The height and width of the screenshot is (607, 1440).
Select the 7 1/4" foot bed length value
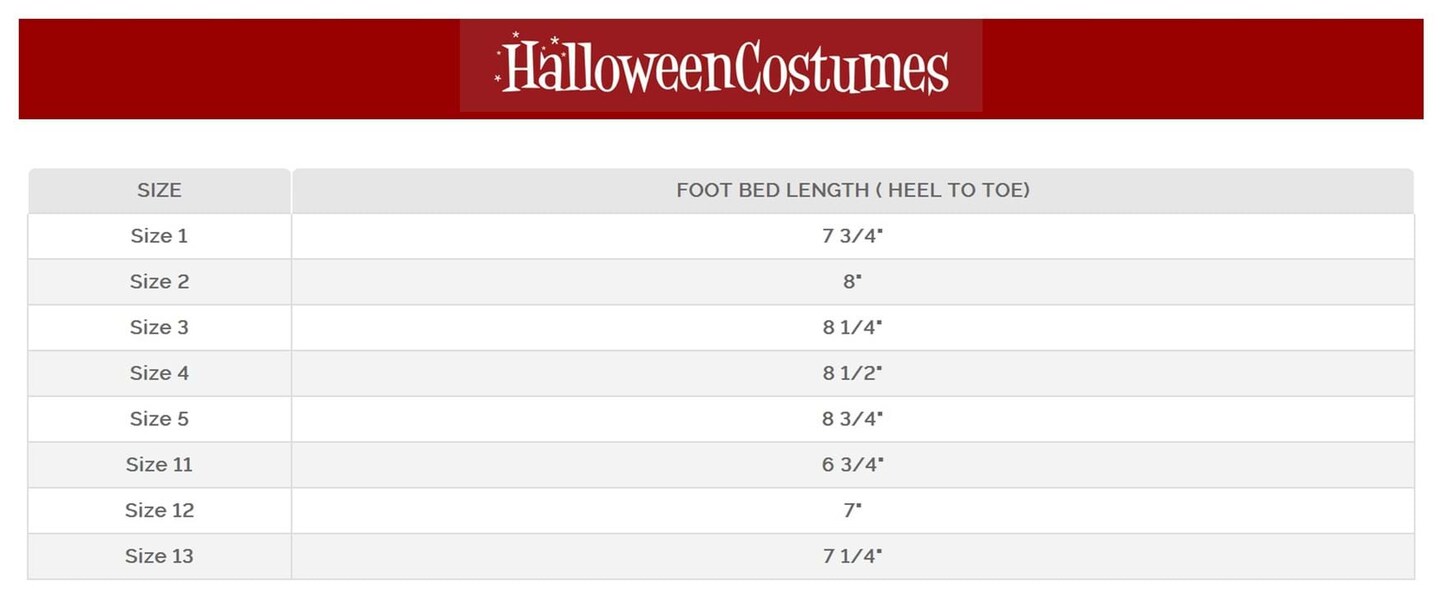(x=852, y=556)
